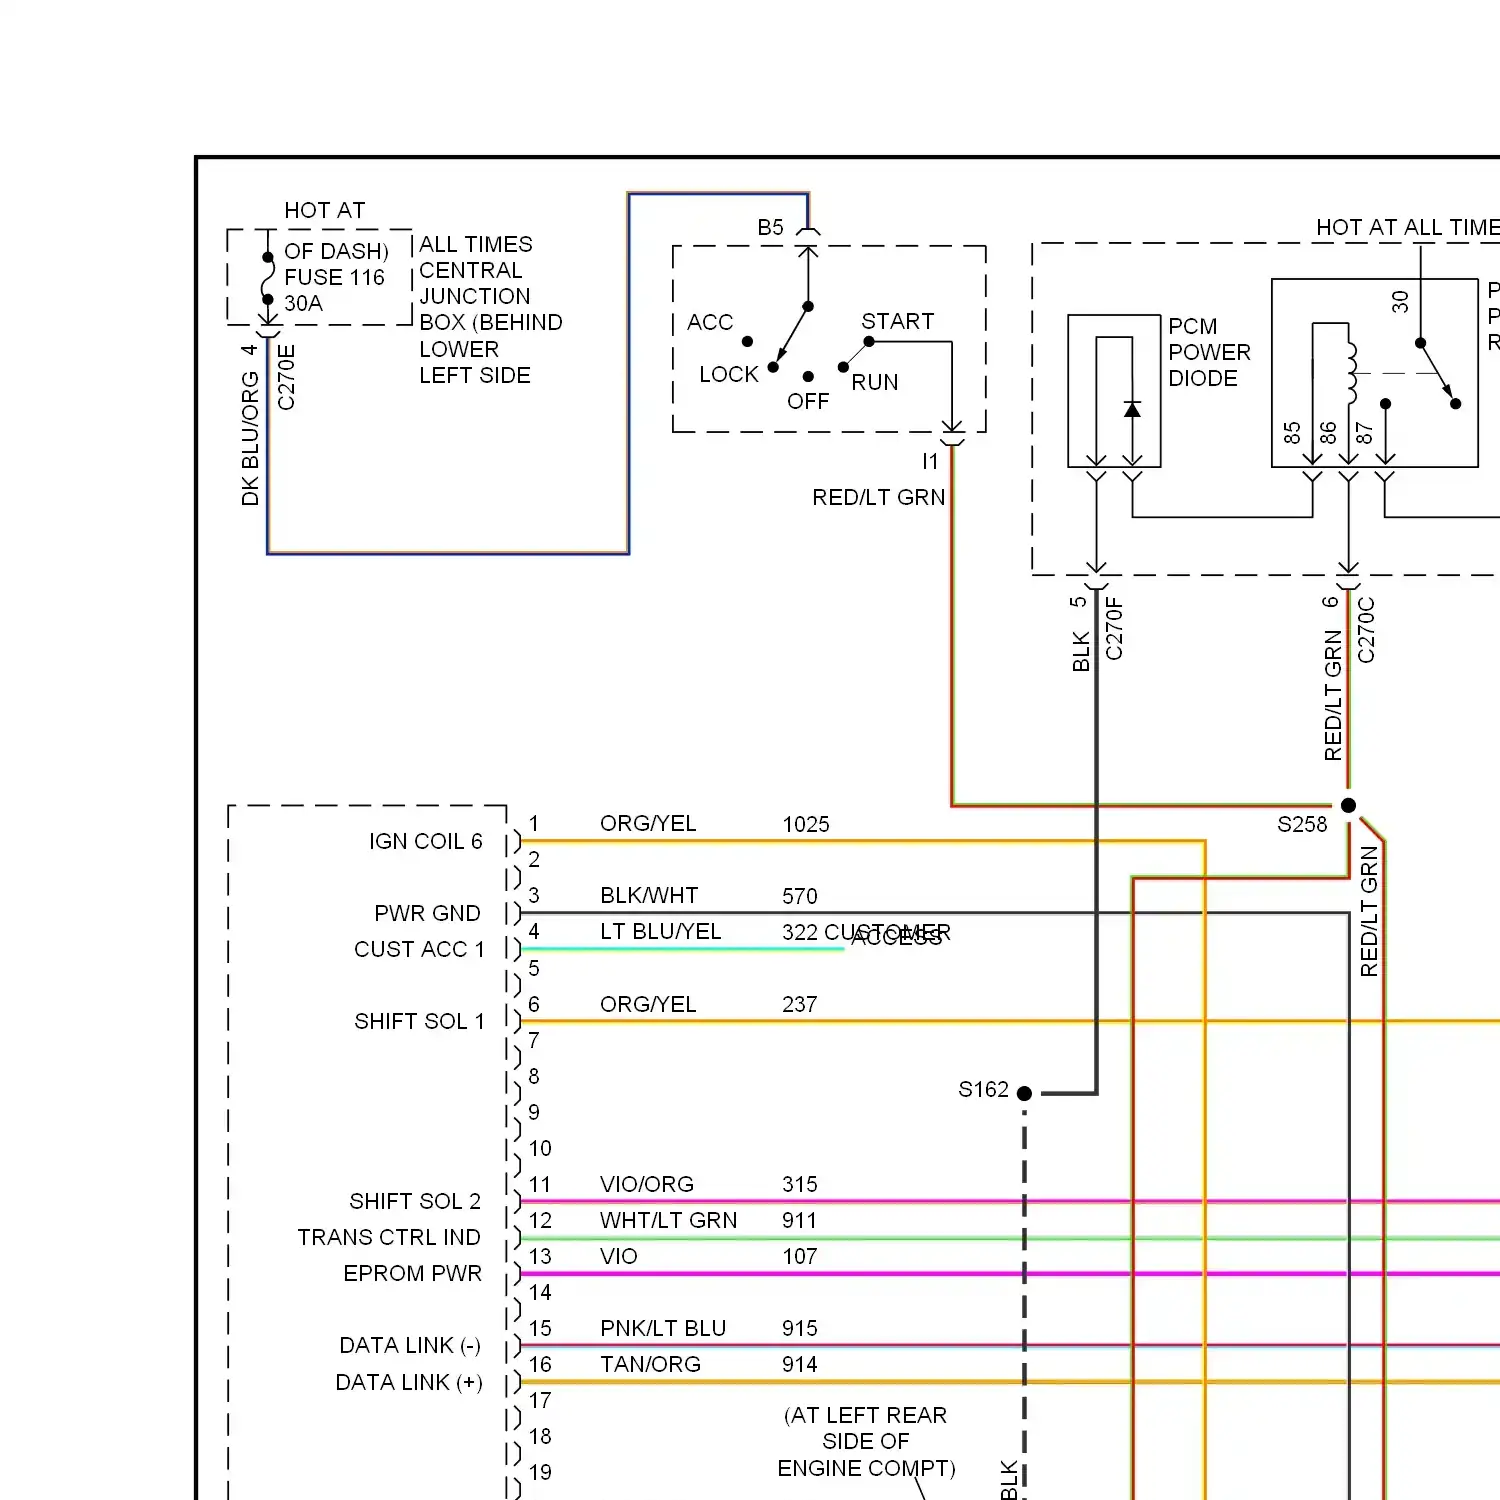Select the "SHIFT SOL 1" pin label
Screen dimensions: 1500x1500
point(419,1021)
